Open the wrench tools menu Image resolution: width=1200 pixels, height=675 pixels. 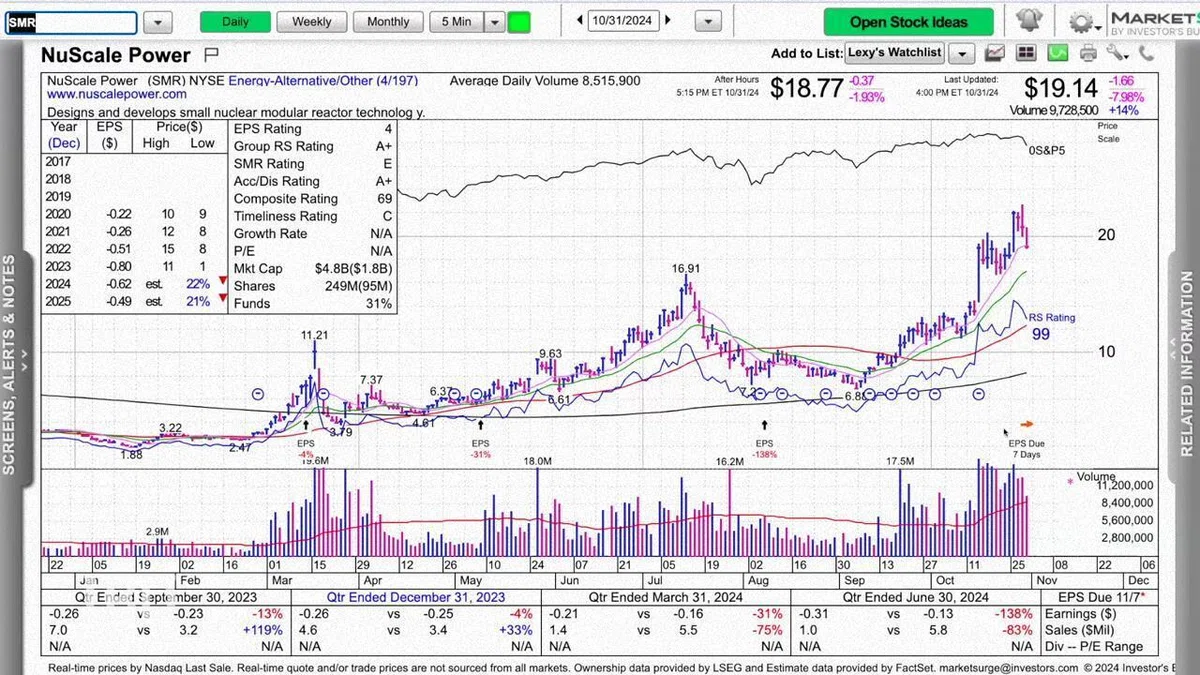pyautogui.click(x=1118, y=53)
